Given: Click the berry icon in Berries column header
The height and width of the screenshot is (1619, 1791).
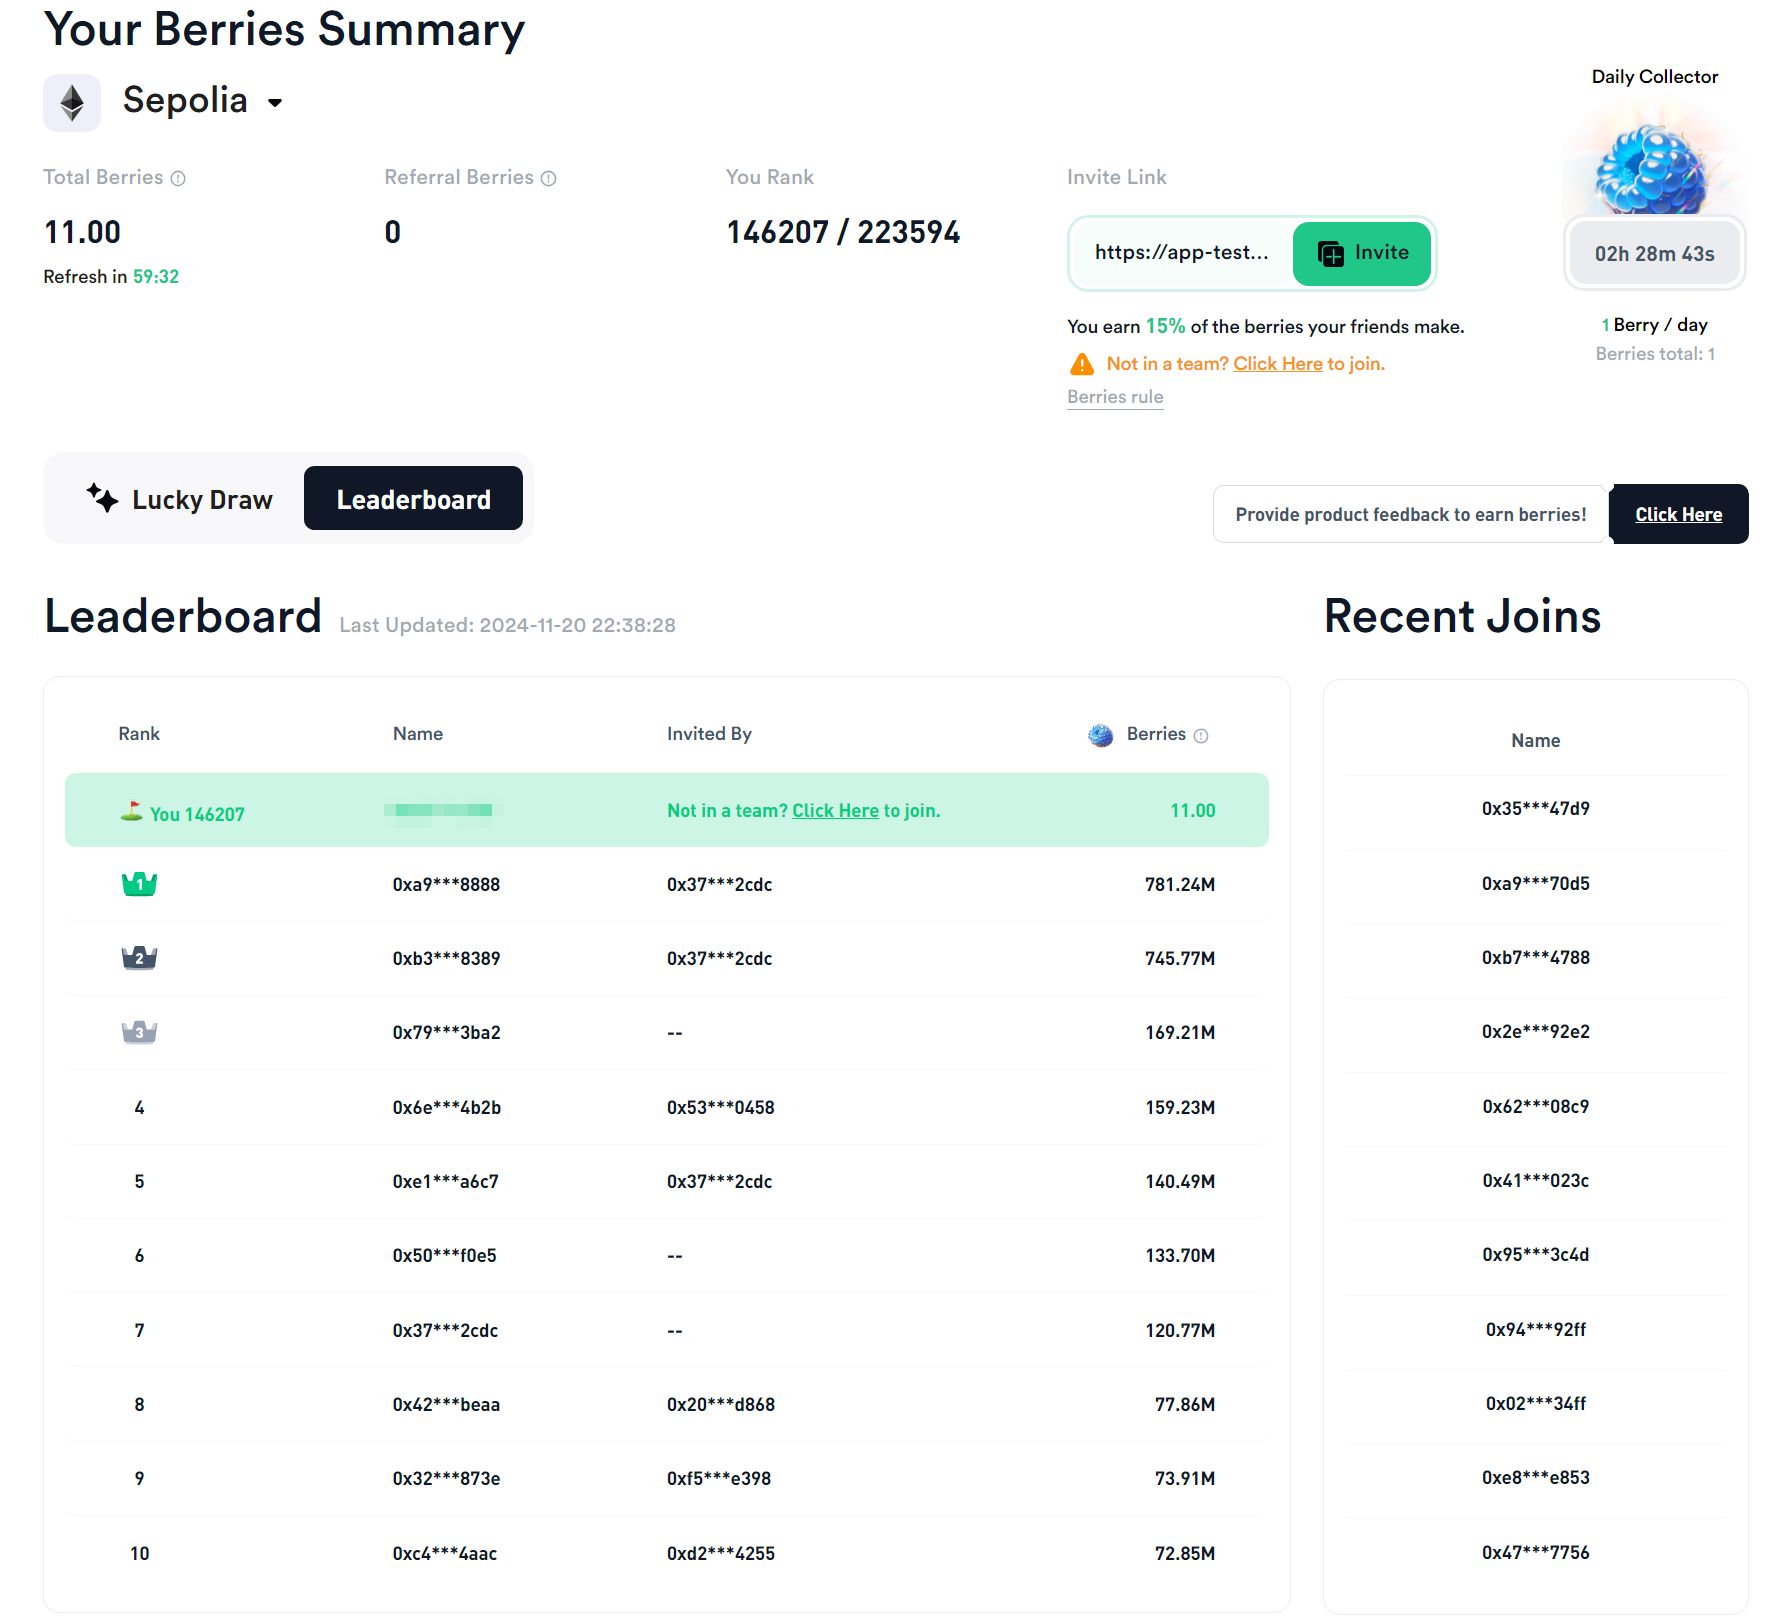Looking at the screenshot, I should coord(1100,736).
